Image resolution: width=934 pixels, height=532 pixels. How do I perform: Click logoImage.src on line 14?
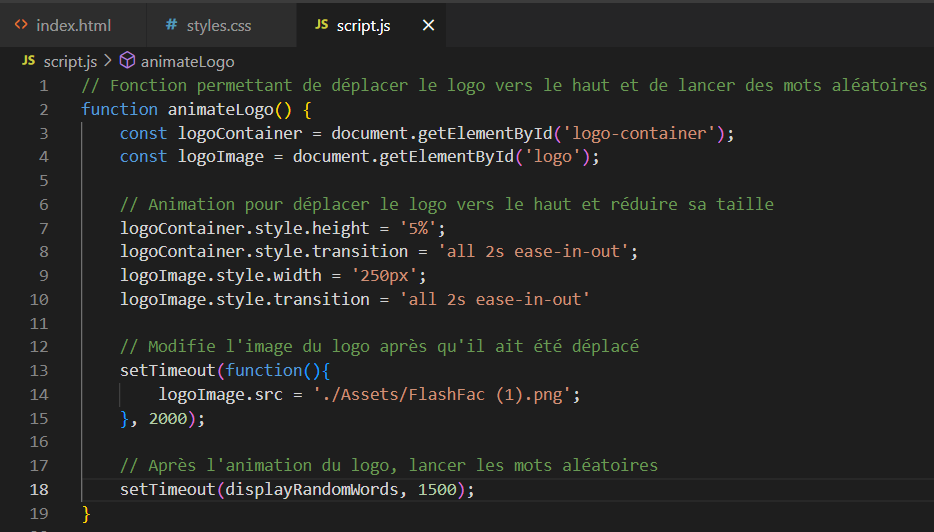[220, 394]
